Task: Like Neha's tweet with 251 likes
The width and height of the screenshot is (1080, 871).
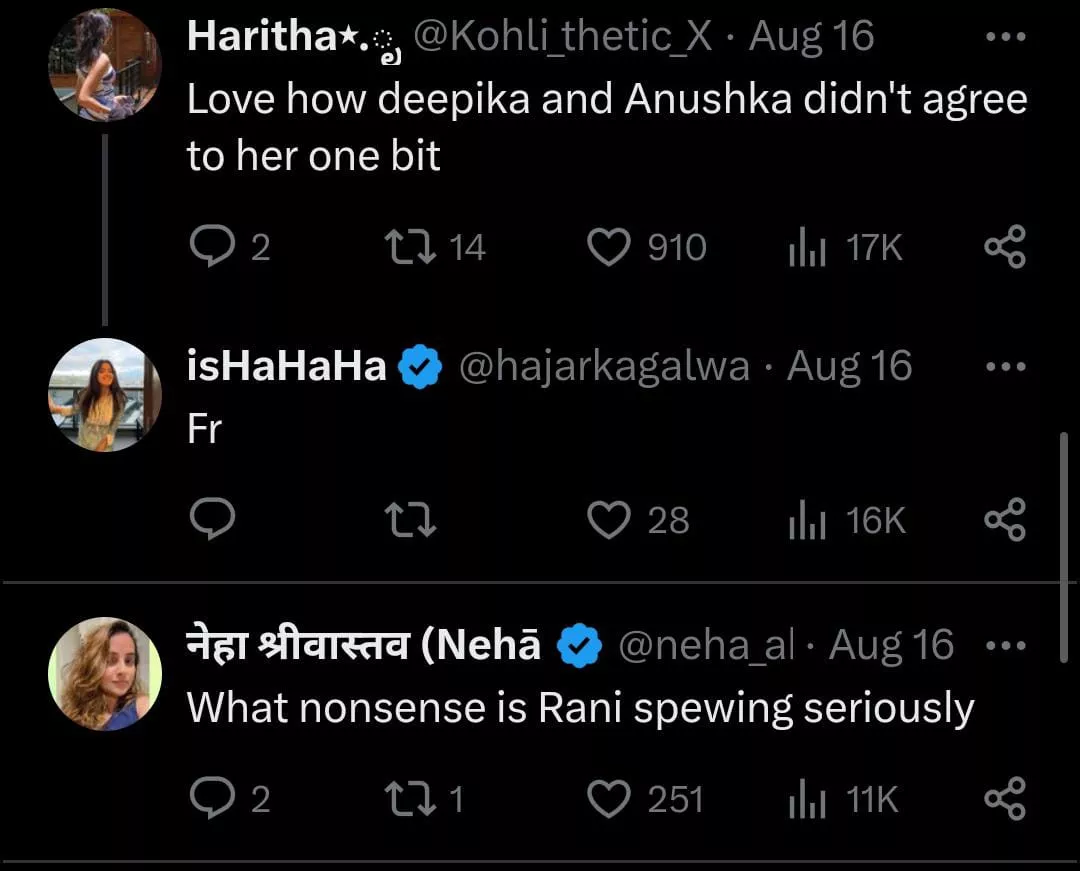Action: (608, 800)
